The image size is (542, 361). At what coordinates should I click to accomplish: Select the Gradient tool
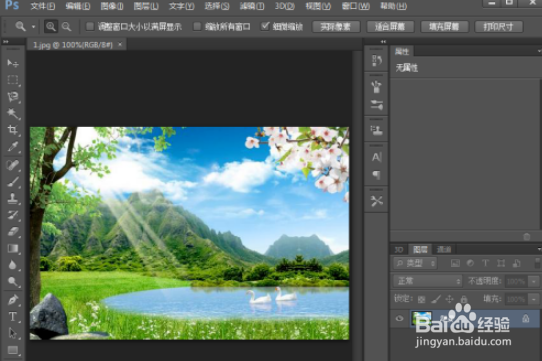click(13, 248)
